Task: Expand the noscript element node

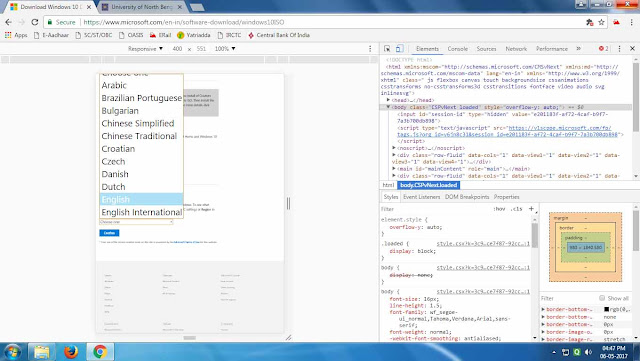Action: click(394, 148)
